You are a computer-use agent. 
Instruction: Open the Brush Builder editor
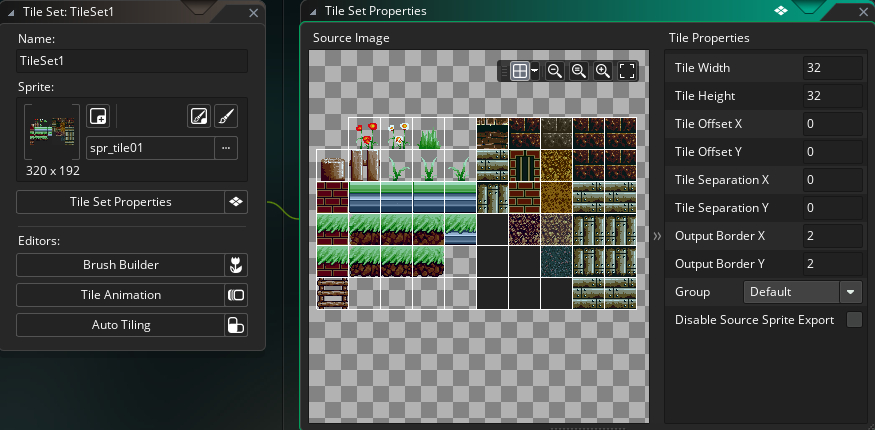121,265
